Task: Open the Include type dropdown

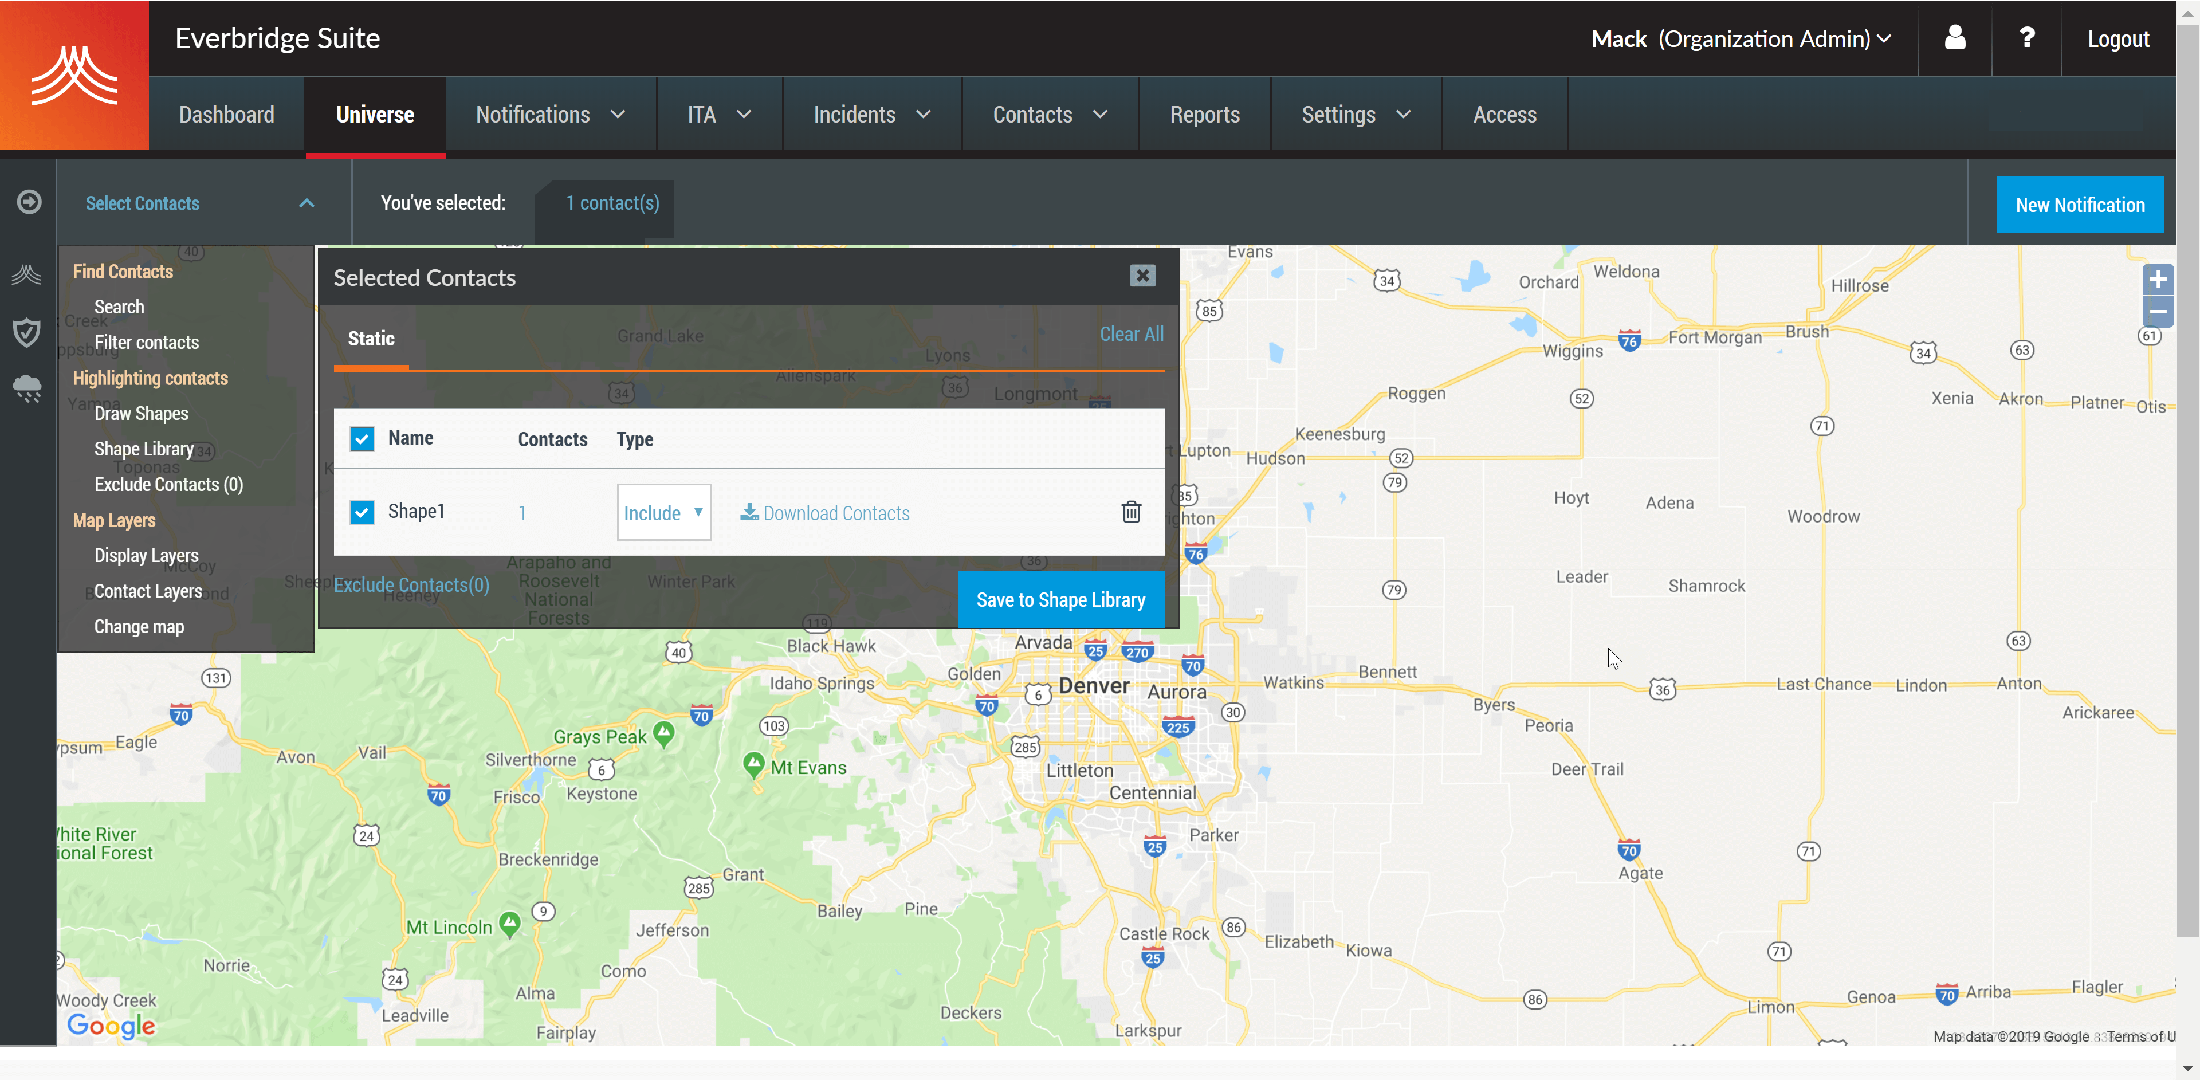Action: click(x=664, y=512)
